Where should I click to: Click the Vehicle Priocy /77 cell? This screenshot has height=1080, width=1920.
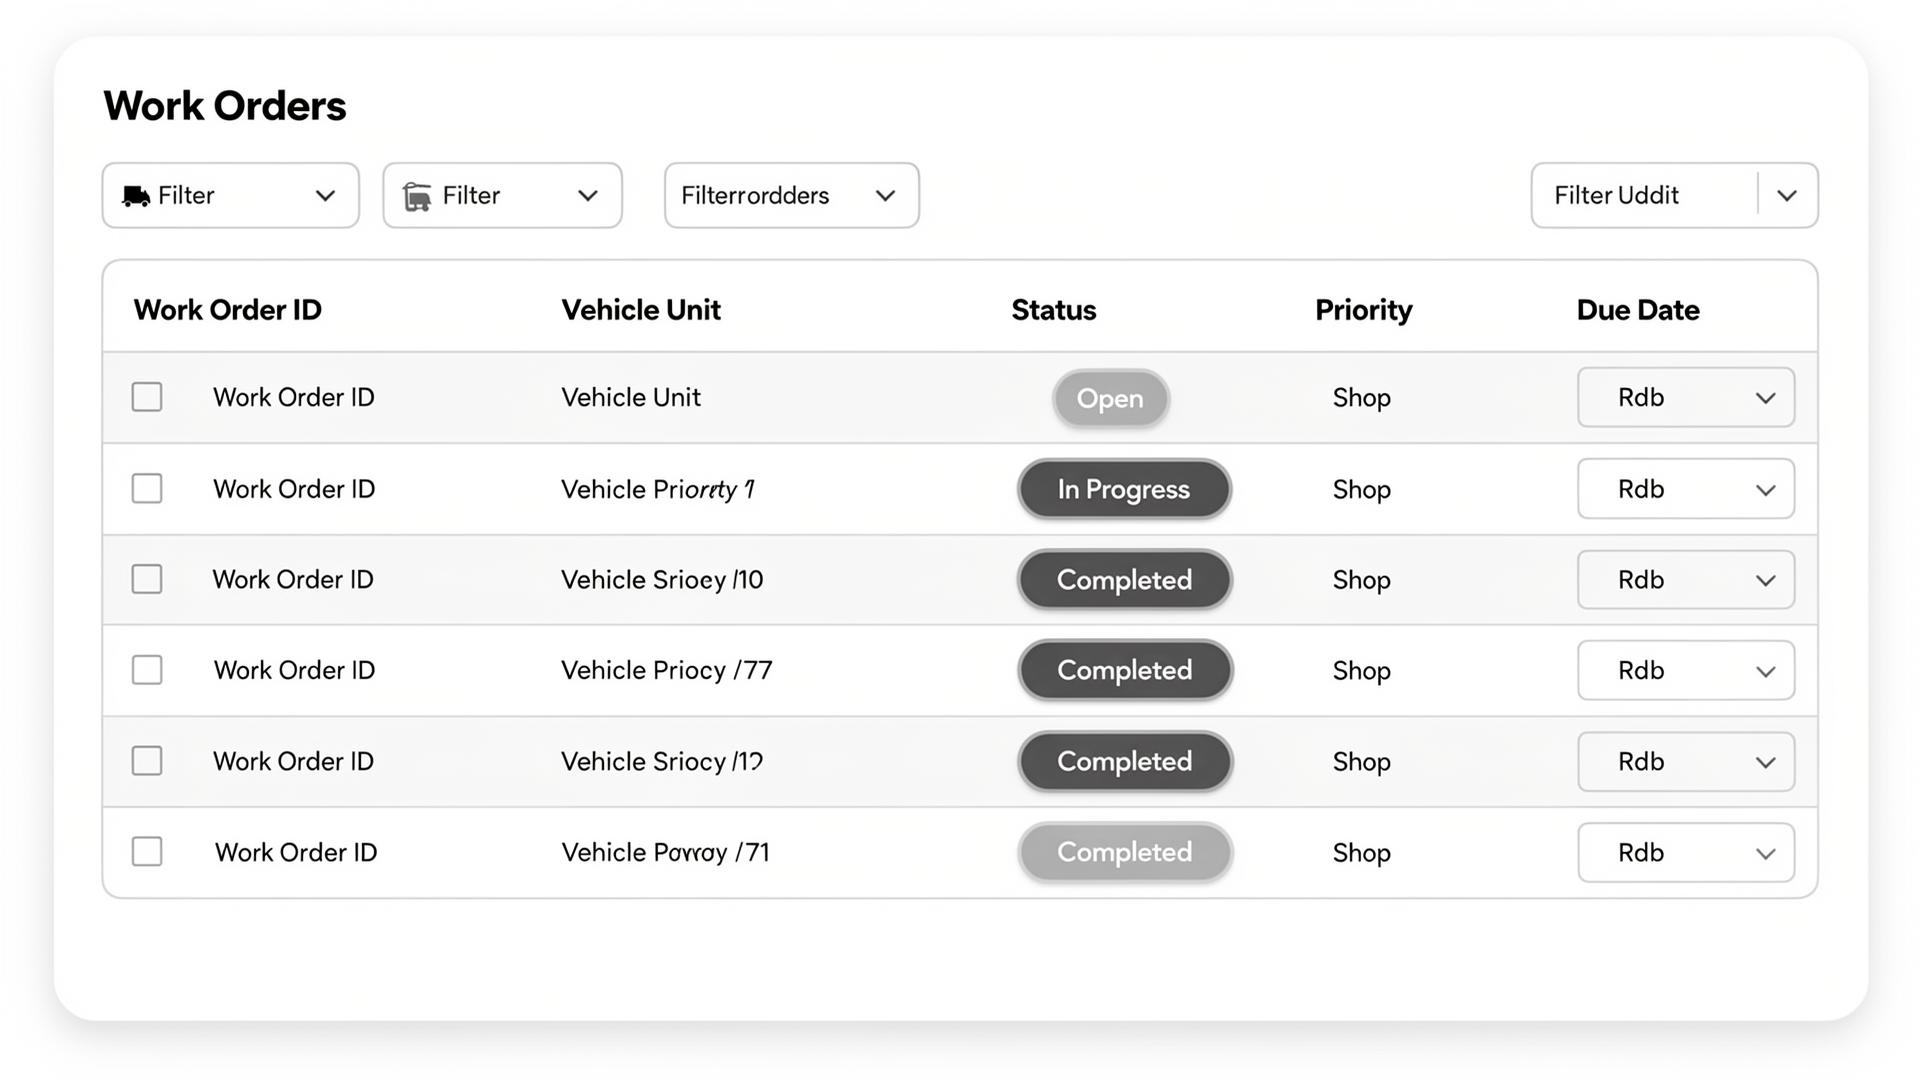[x=667, y=670]
